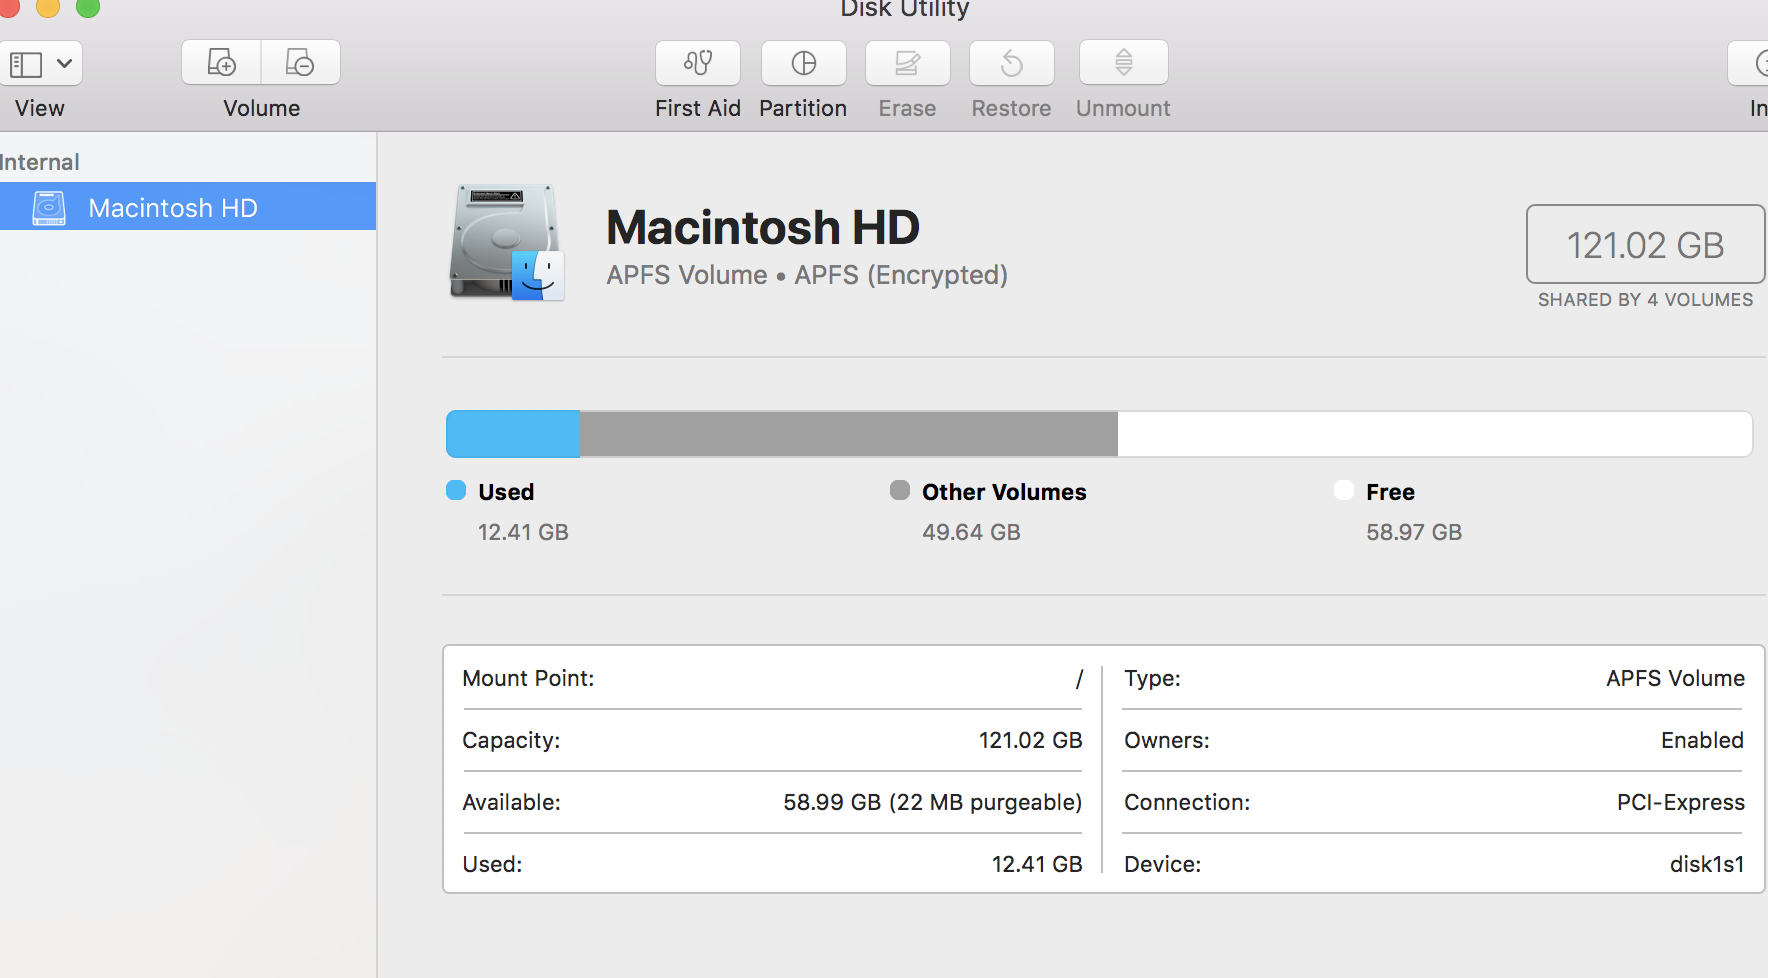This screenshot has width=1768, height=978.
Task: Click the Used legend label
Action: click(506, 492)
